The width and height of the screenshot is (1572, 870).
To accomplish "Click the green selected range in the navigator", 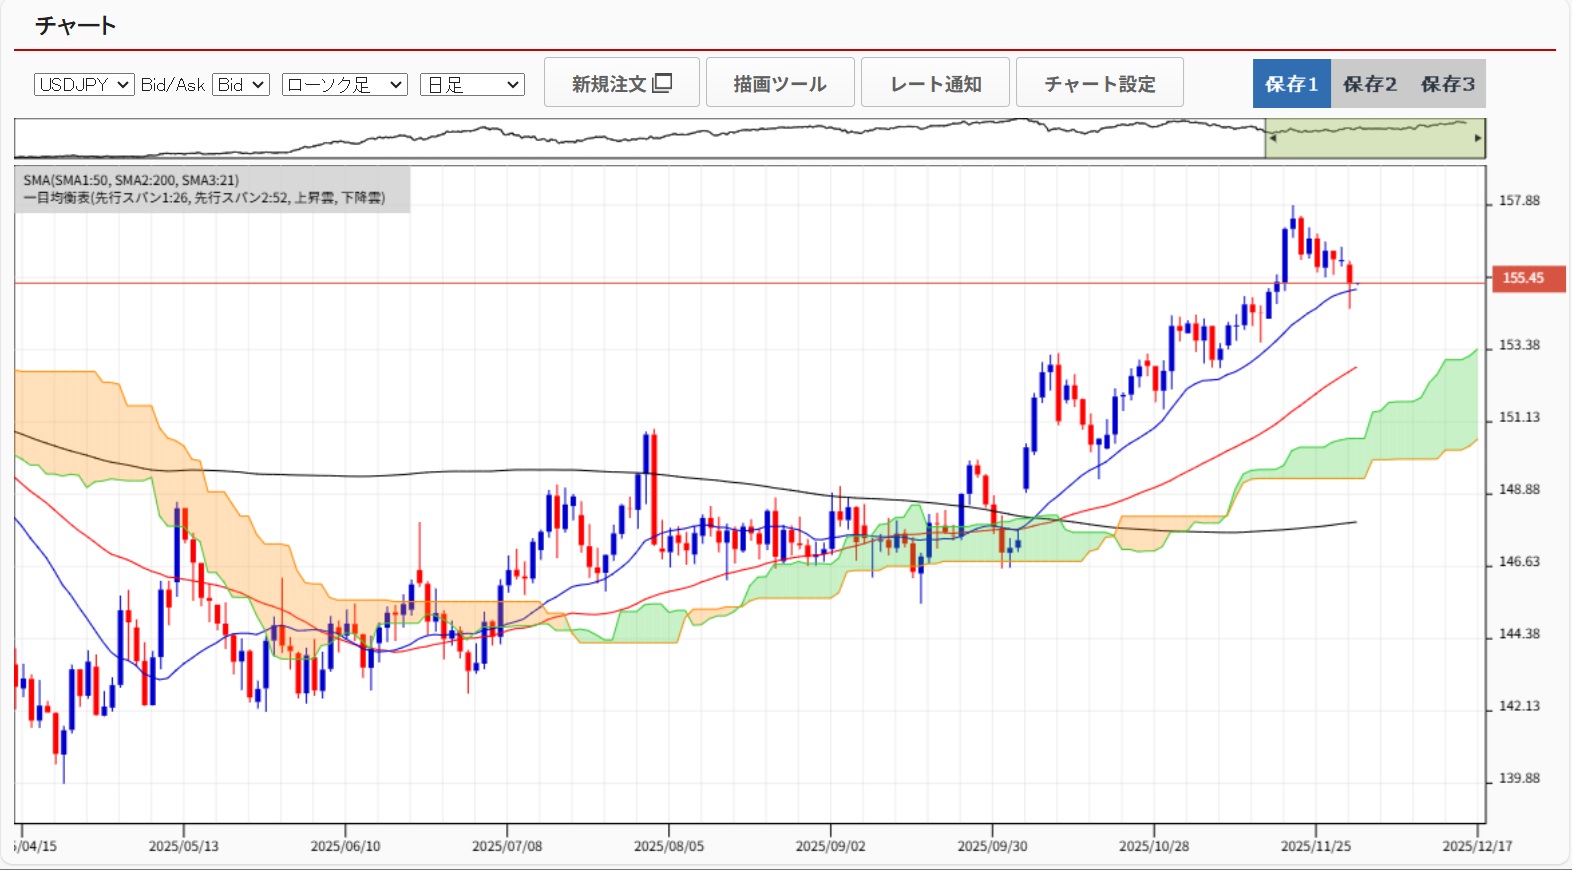I will pos(1375,140).
